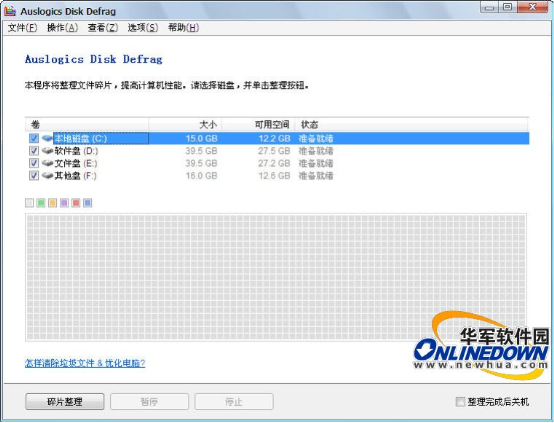Open the 查看(Z) menu
554x423 pixels.
[103, 28]
